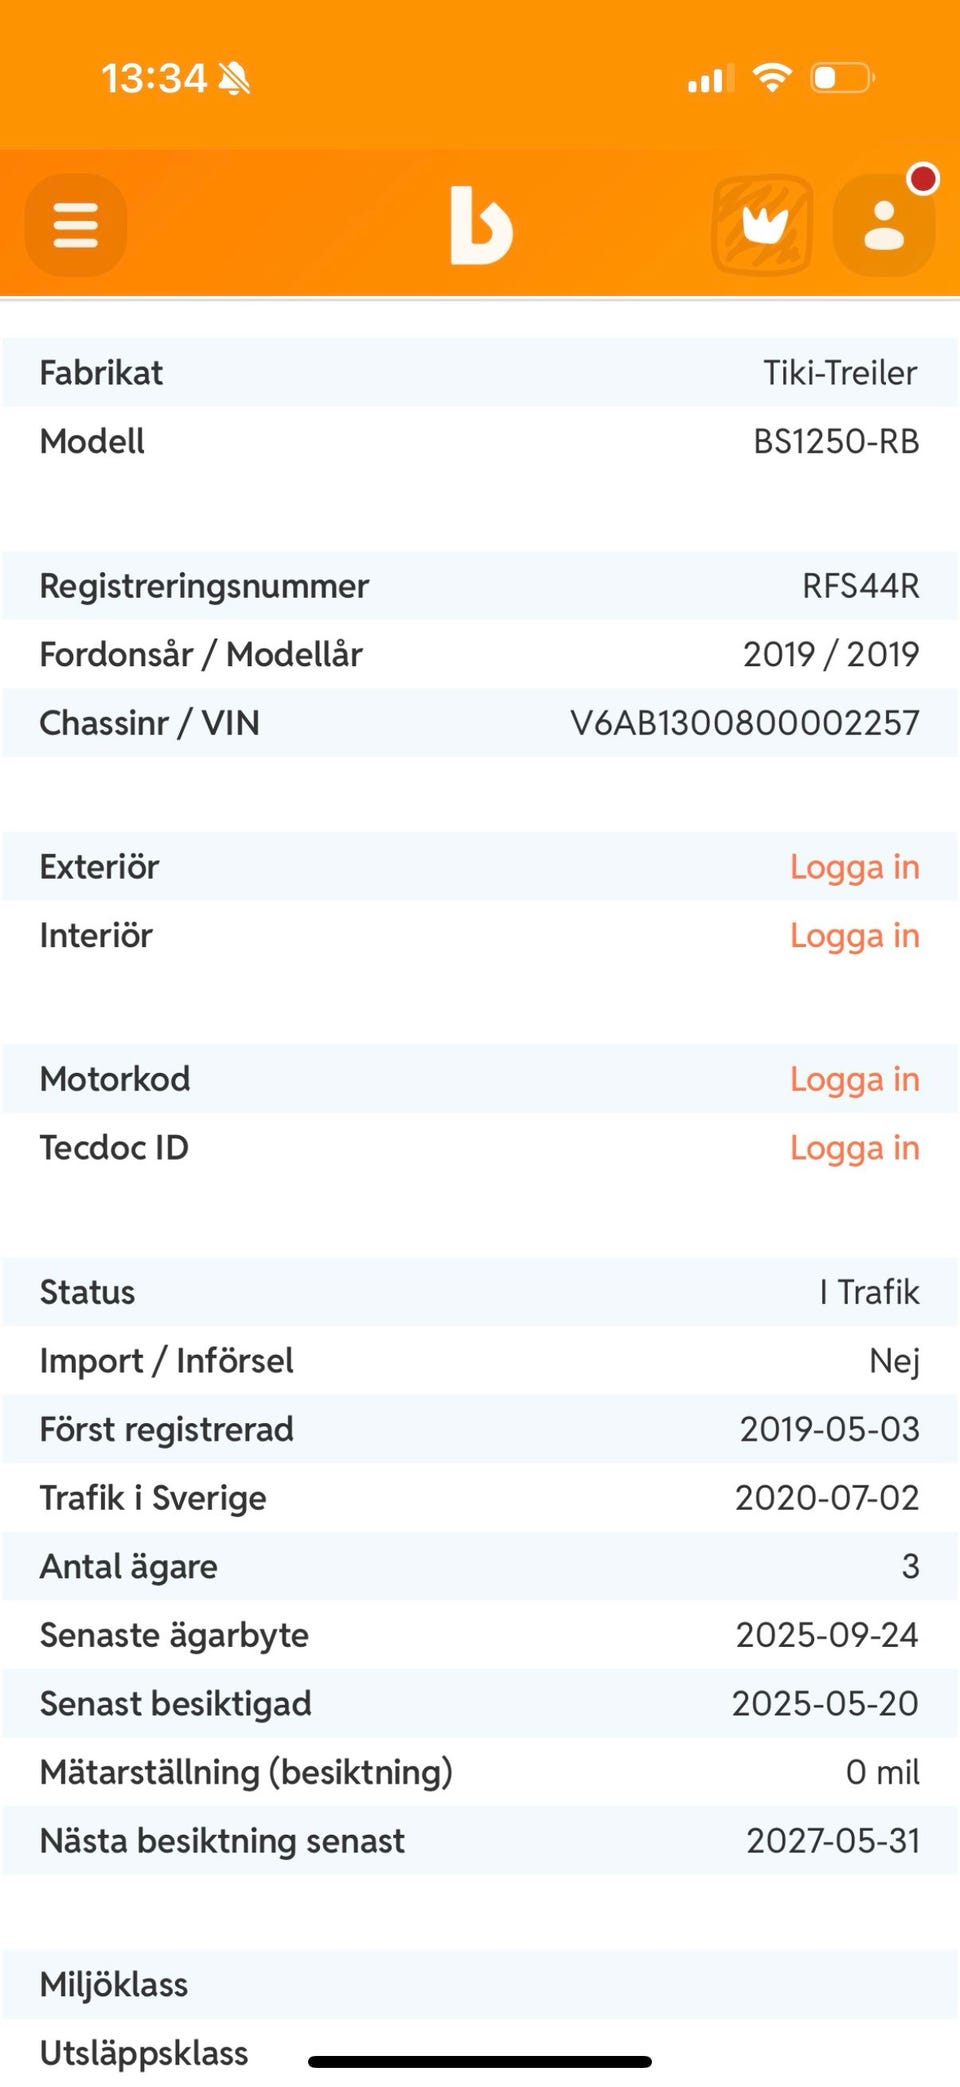Tap the battery status icon

842,77
